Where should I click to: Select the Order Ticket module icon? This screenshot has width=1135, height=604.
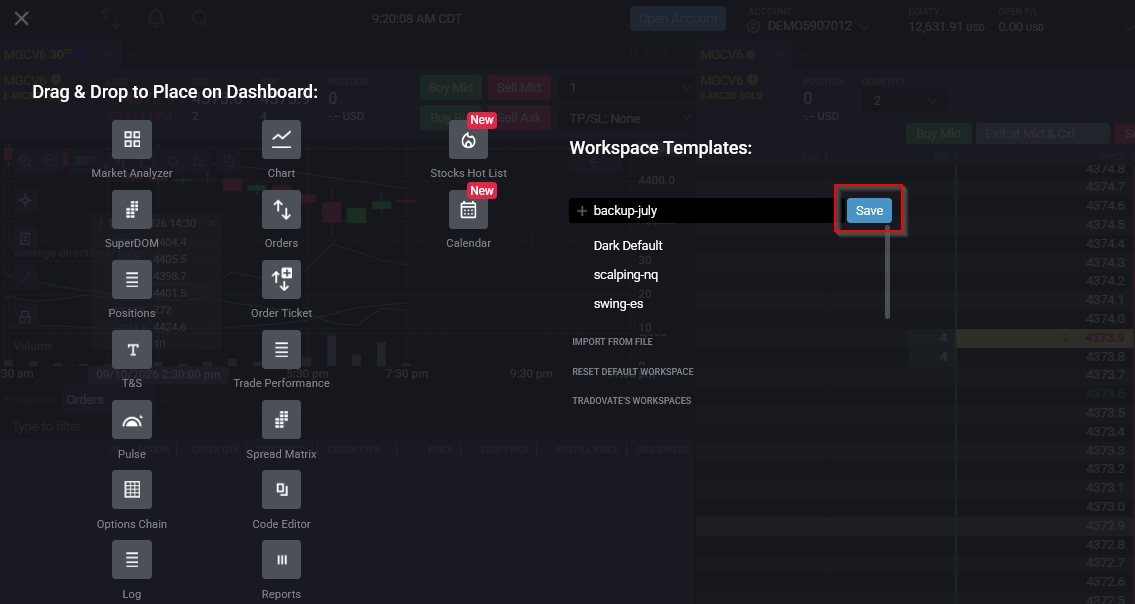coord(282,280)
